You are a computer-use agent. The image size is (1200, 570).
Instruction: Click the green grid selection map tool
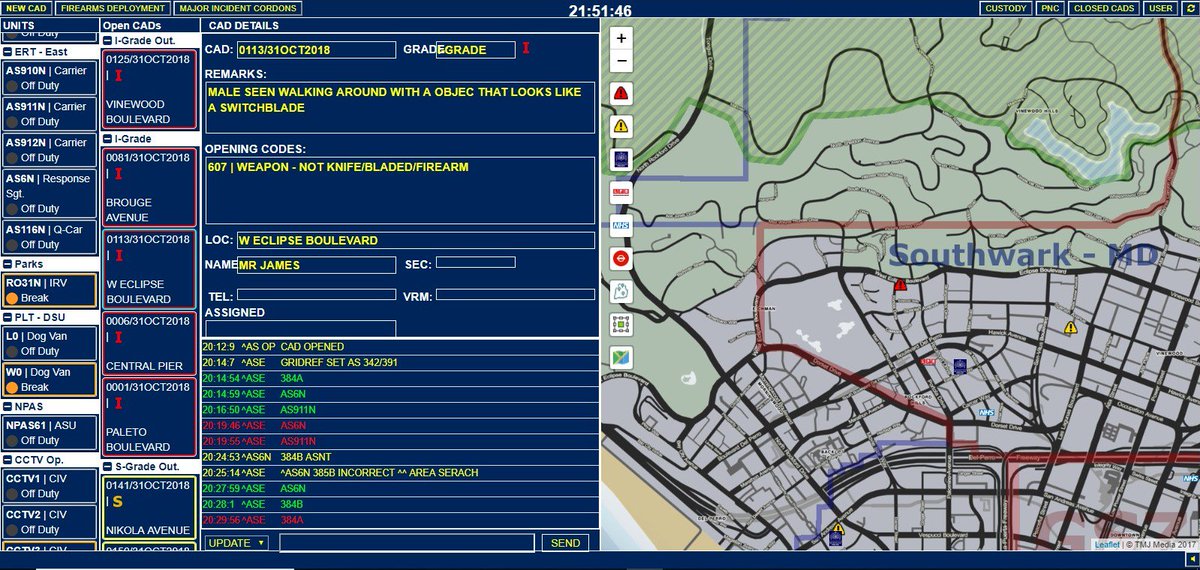tap(622, 324)
